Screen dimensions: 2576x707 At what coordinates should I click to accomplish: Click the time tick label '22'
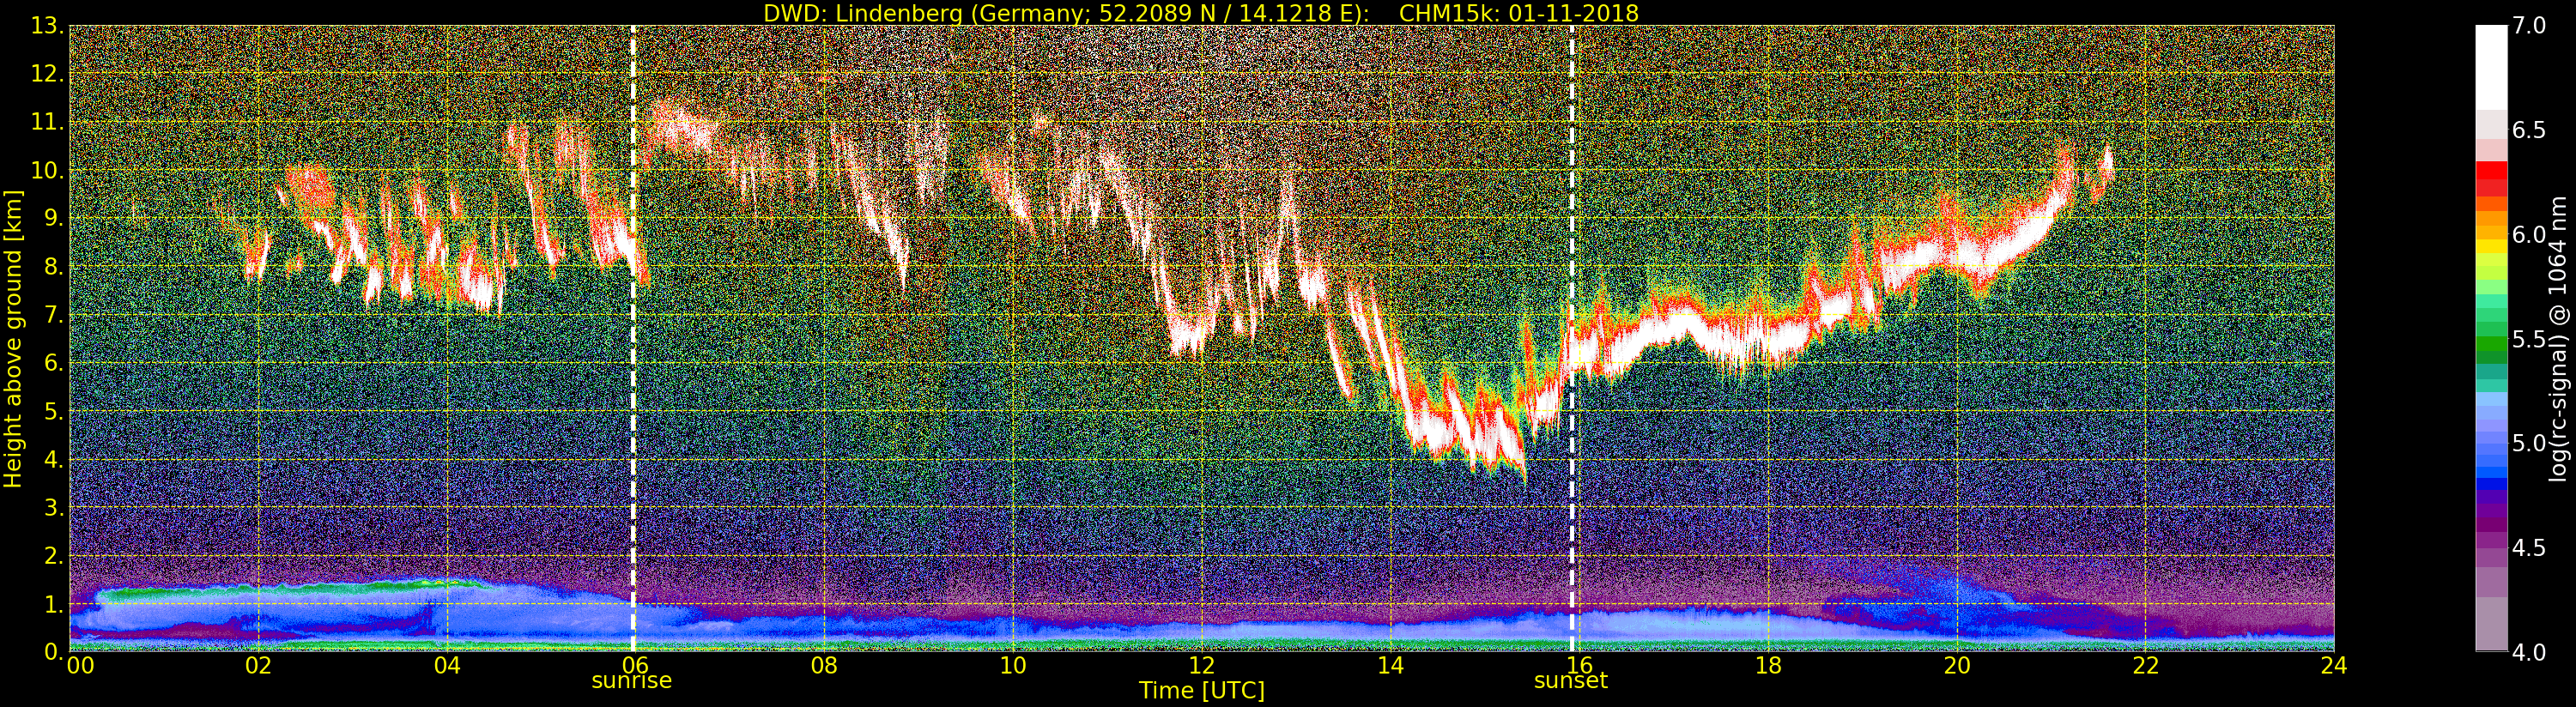(2146, 665)
